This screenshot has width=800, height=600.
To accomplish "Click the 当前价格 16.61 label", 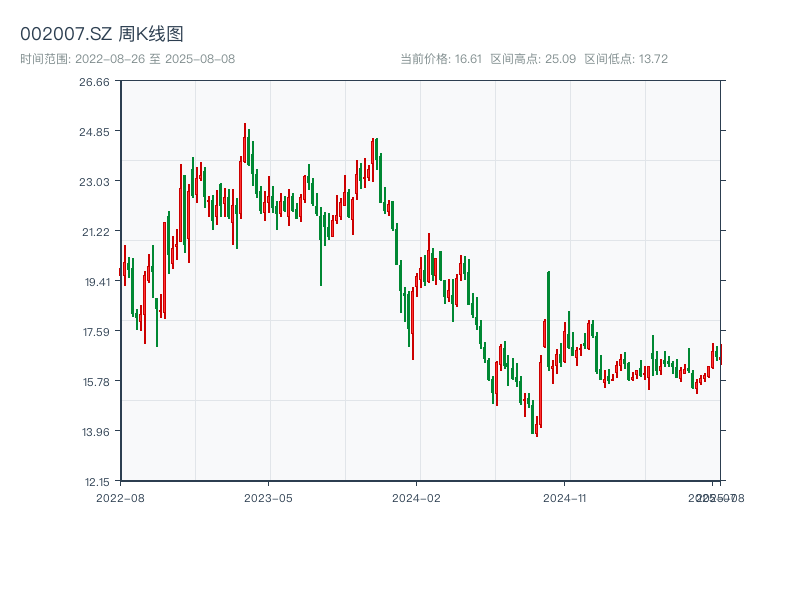I will pos(441,59).
